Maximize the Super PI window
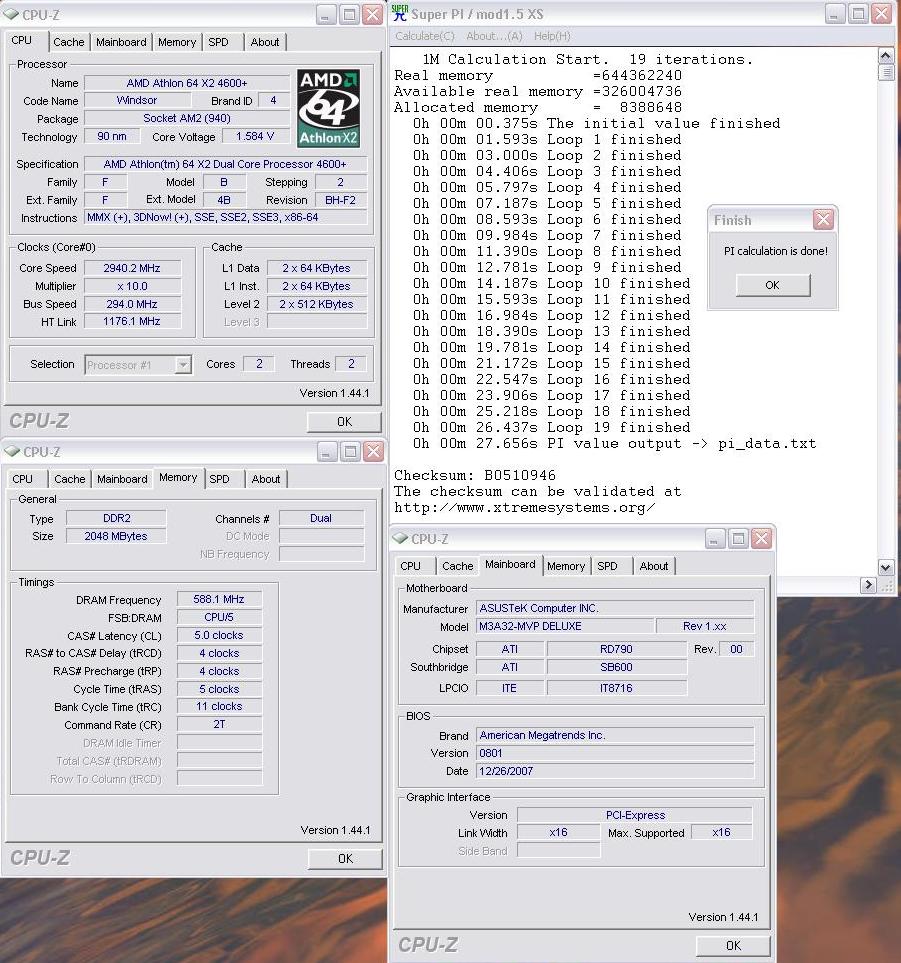This screenshot has height=963, width=901. pos(858,14)
